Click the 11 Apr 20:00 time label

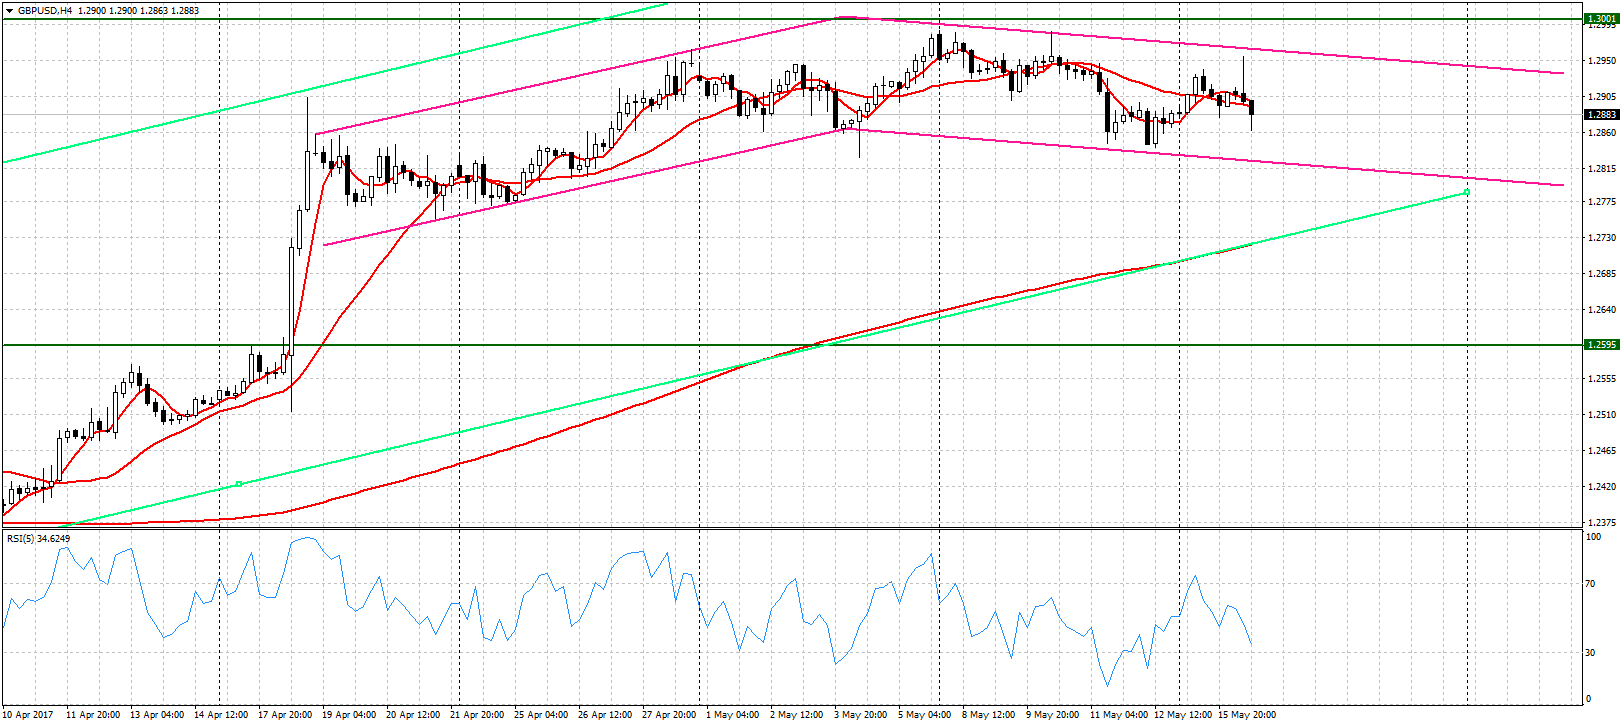[x=93, y=715]
